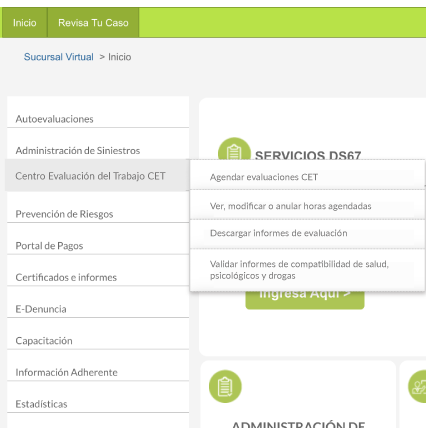The height and width of the screenshot is (428, 426).
Task: Click the Ingresa Aquí button
Action: tap(305, 300)
